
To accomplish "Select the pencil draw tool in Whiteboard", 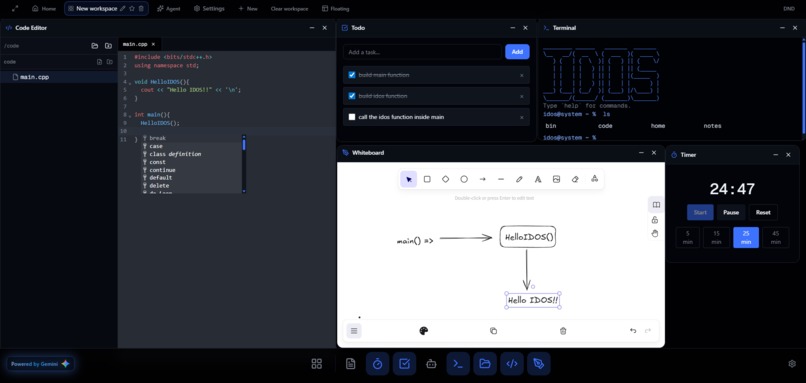I will pos(519,179).
